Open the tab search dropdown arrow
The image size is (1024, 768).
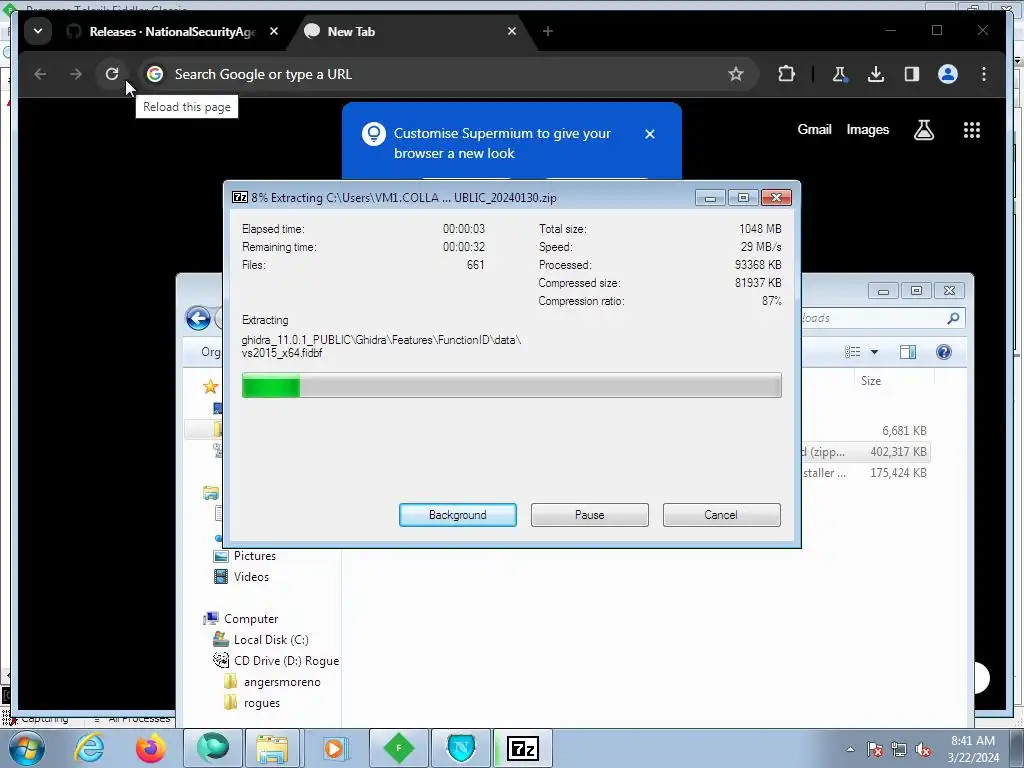coord(38,31)
